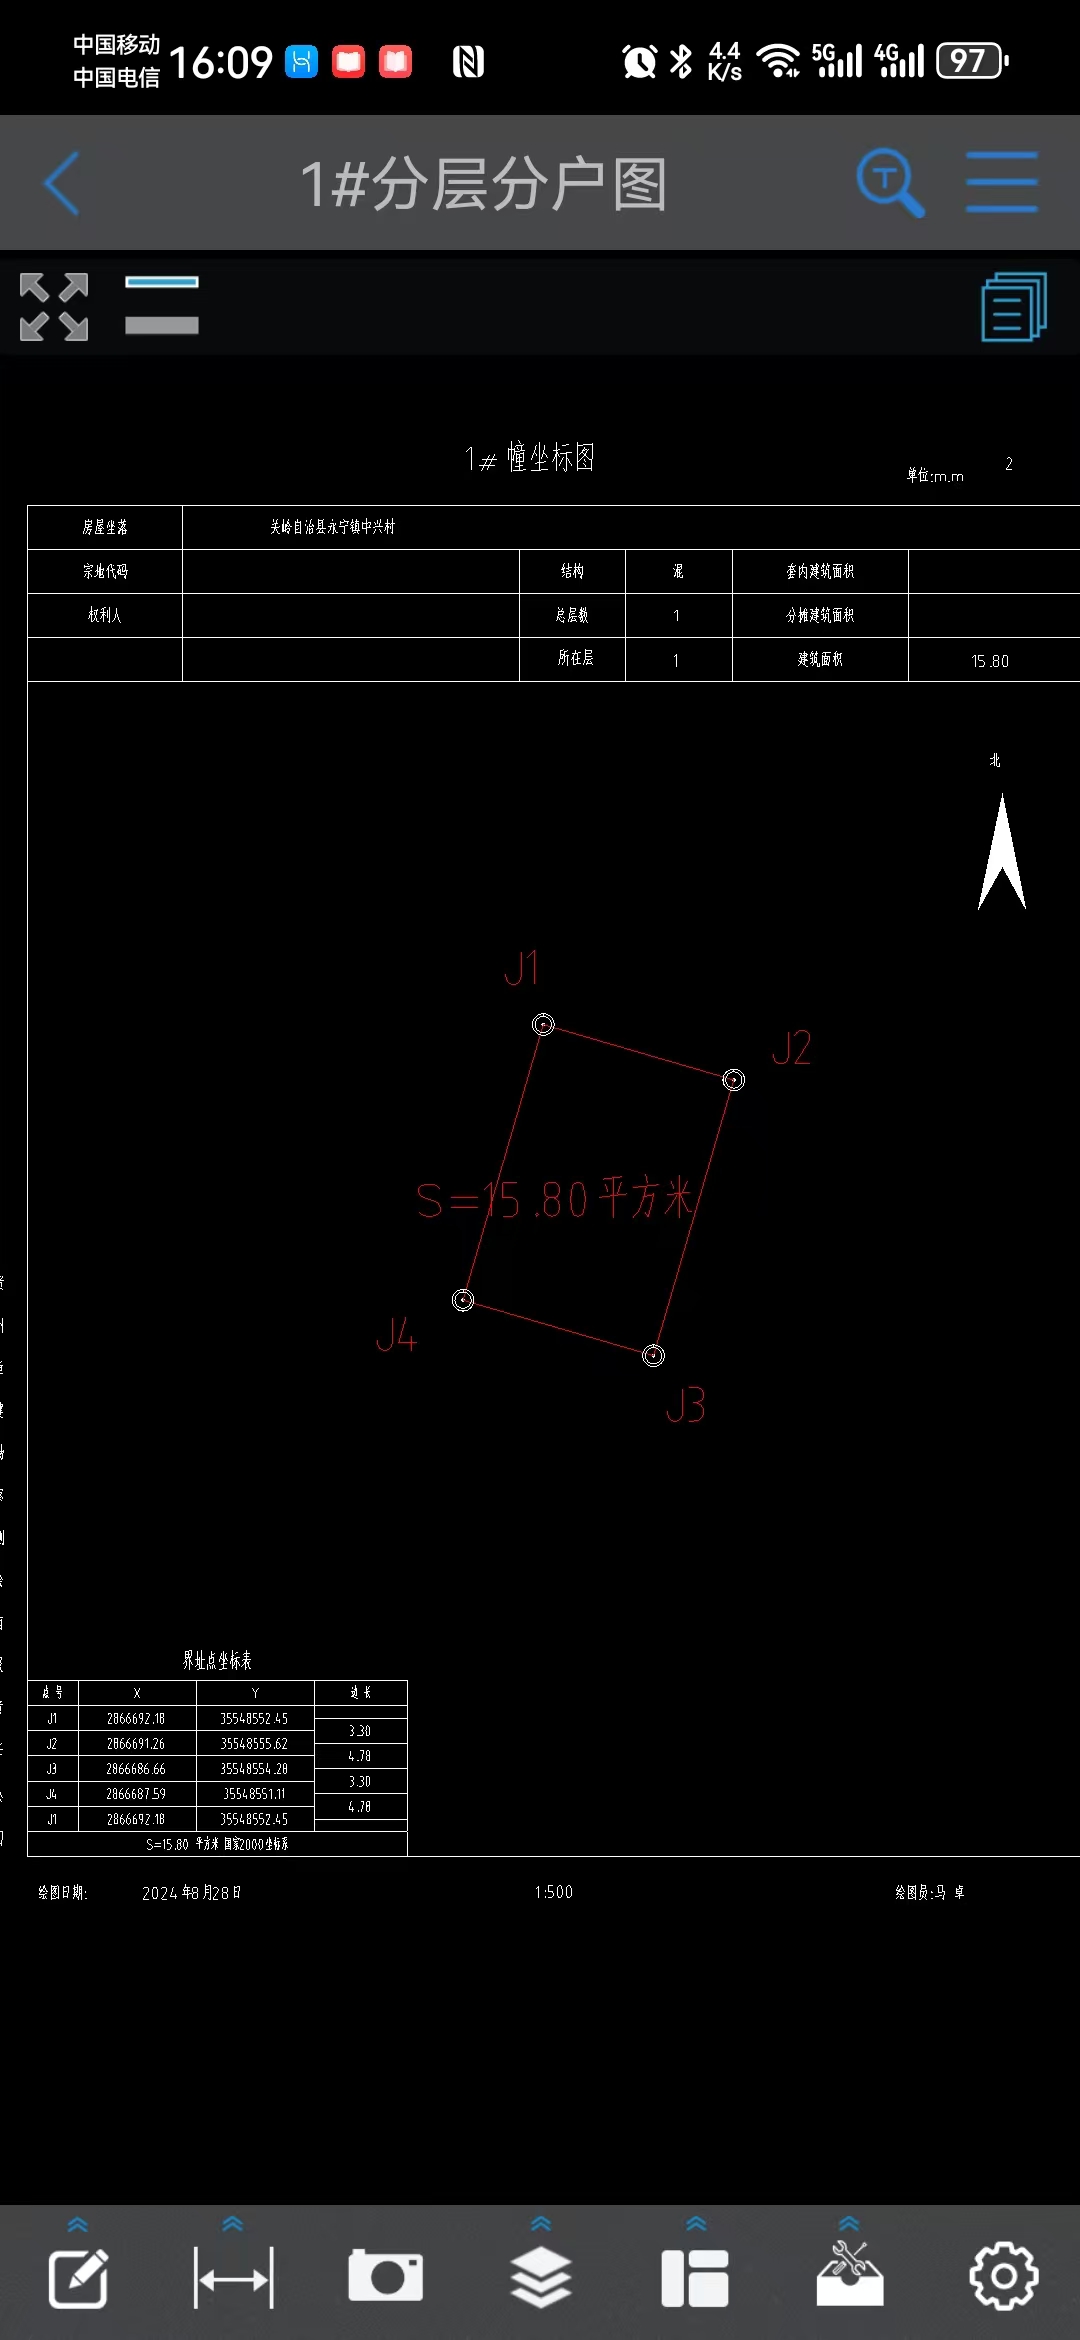This screenshot has height=2340, width=1080.
Task: Open settings via the gear icon
Action: tap(1004, 2277)
